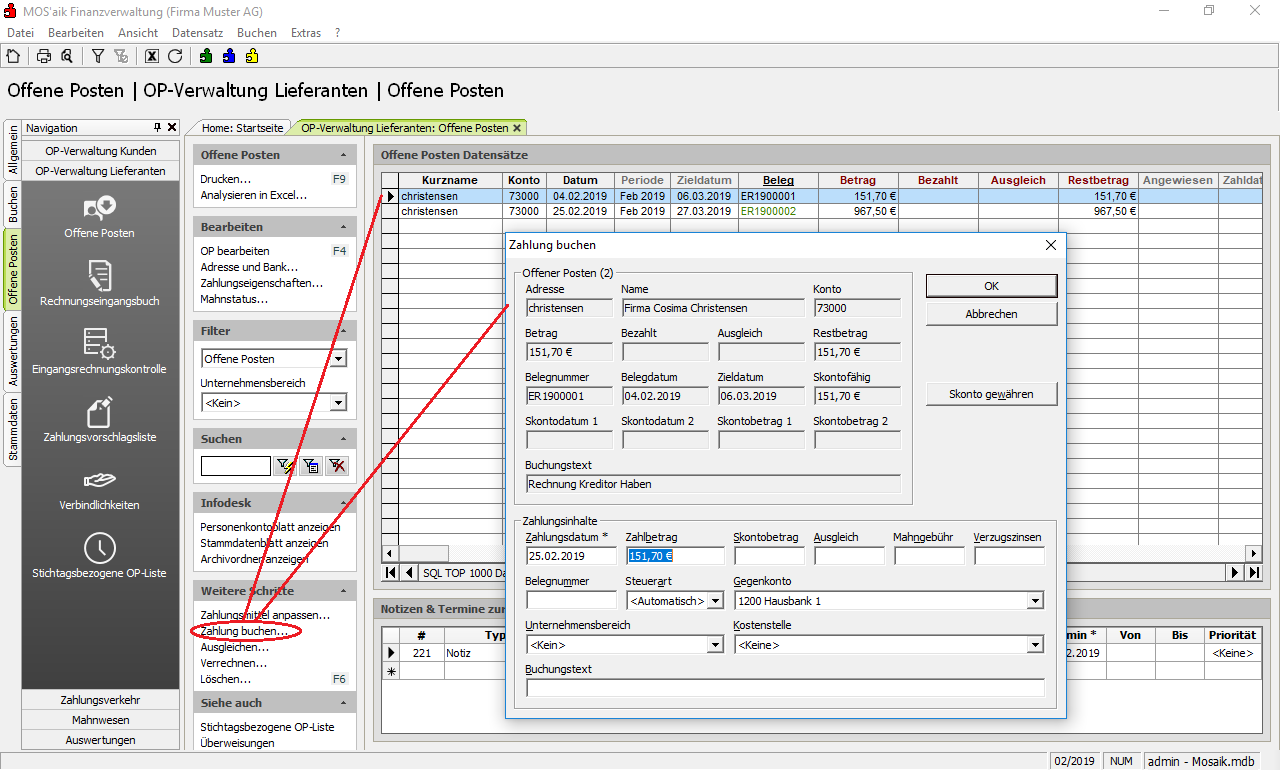Click the Skonto gewähren button
Screen dimensions: 1280x770
[x=990, y=394]
